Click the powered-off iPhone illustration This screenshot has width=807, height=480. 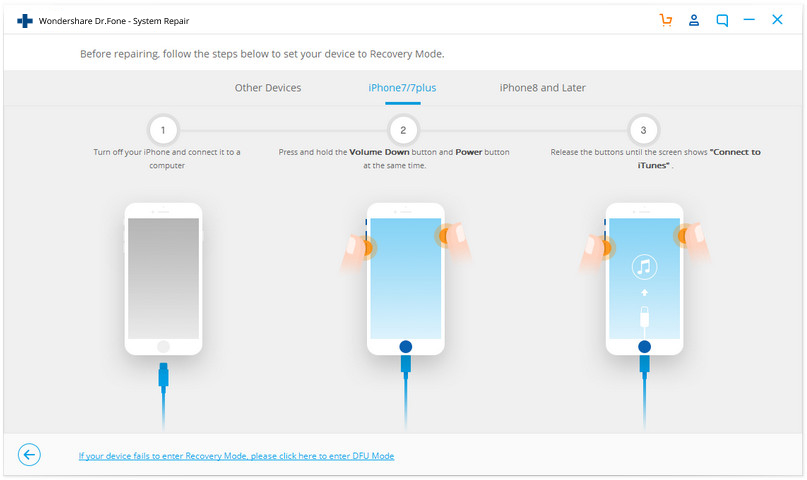[x=163, y=279]
